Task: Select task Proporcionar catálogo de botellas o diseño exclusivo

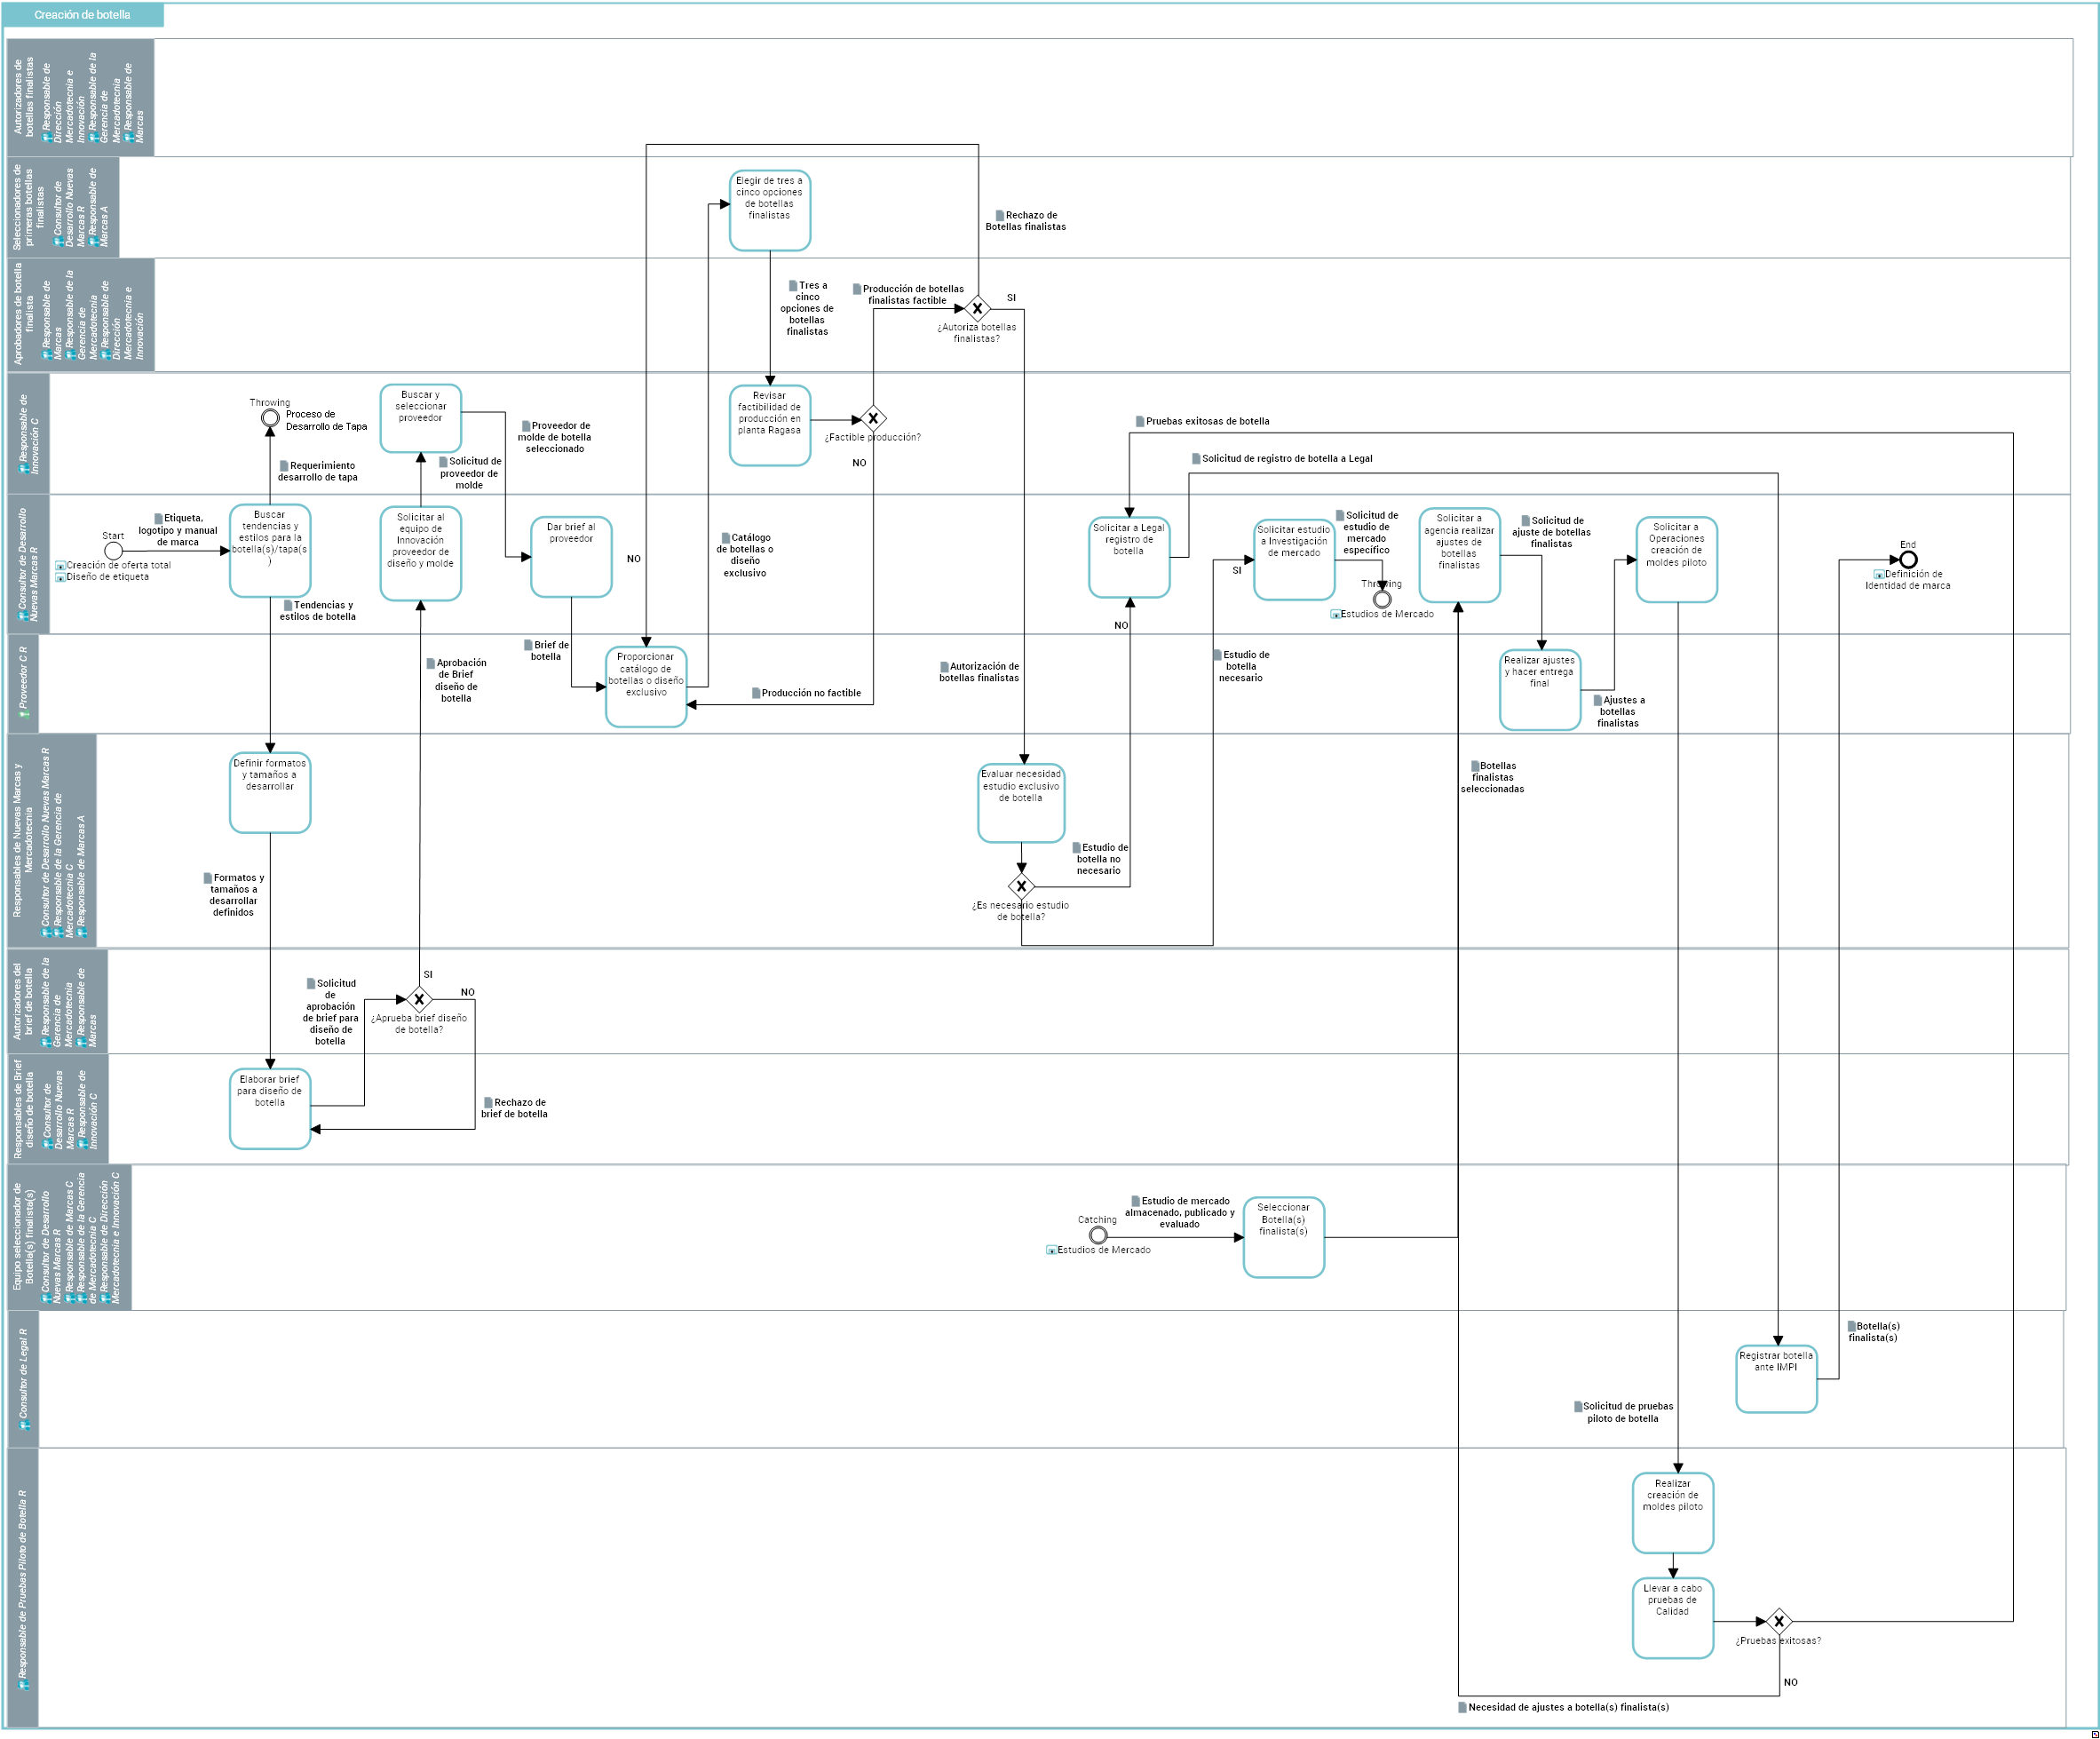Action: pyautogui.click(x=646, y=686)
